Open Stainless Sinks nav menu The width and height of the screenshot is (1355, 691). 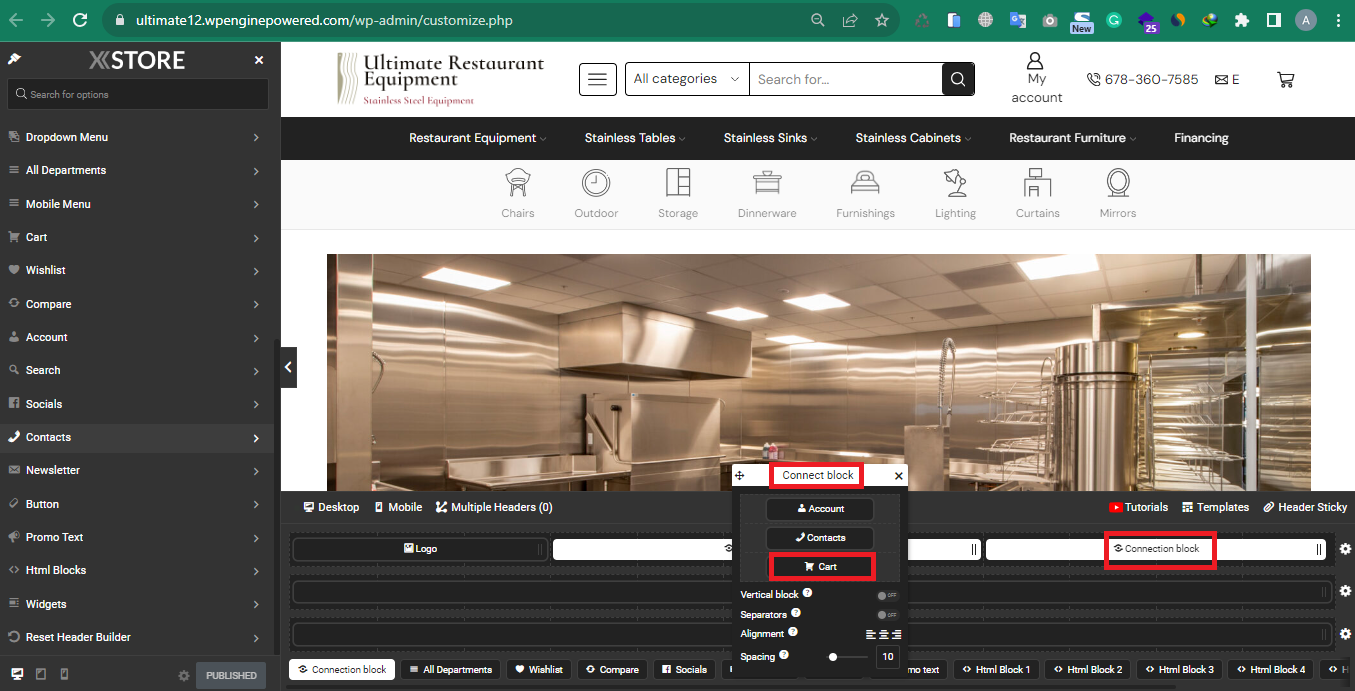[771, 138]
